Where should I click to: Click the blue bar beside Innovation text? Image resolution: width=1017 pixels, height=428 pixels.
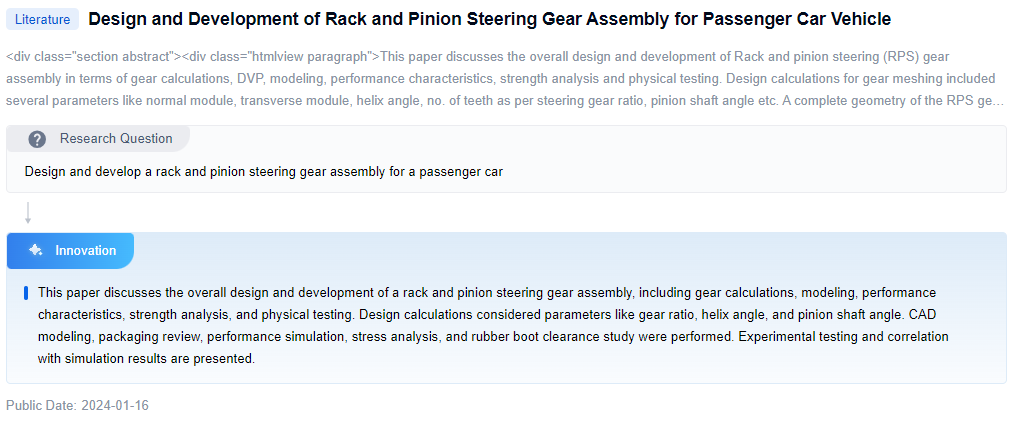point(26,293)
